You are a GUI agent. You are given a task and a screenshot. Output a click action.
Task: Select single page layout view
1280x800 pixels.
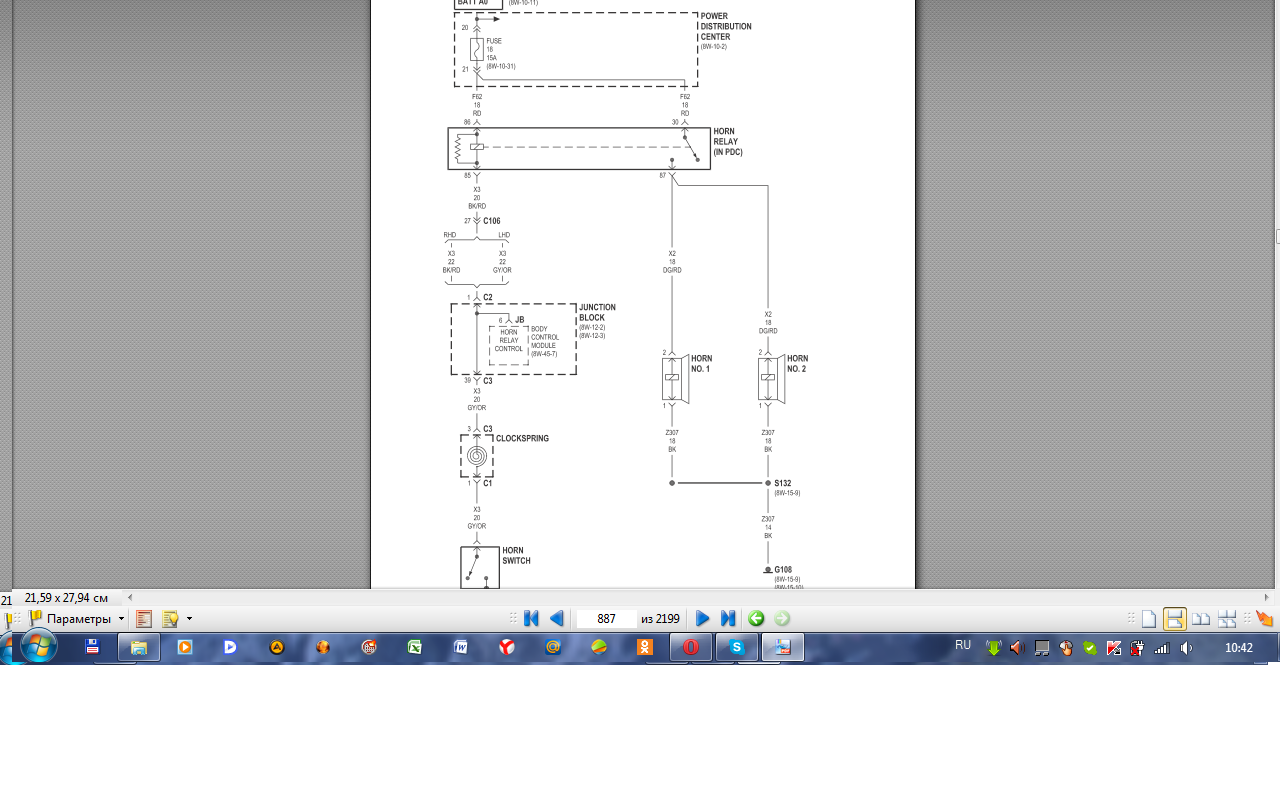coord(1149,619)
